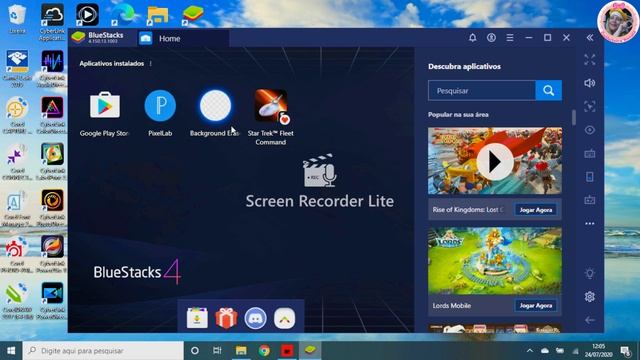The width and height of the screenshot is (640, 360).
Task: Click the sidebar three-dots more icon
Action: coord(589,224)
